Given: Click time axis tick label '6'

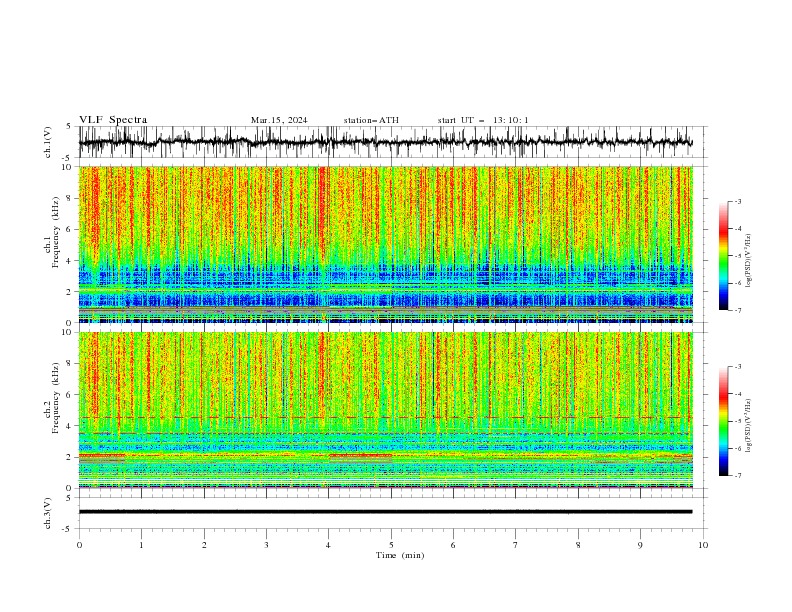Looking at the screenshot, I should pos(453,545).
